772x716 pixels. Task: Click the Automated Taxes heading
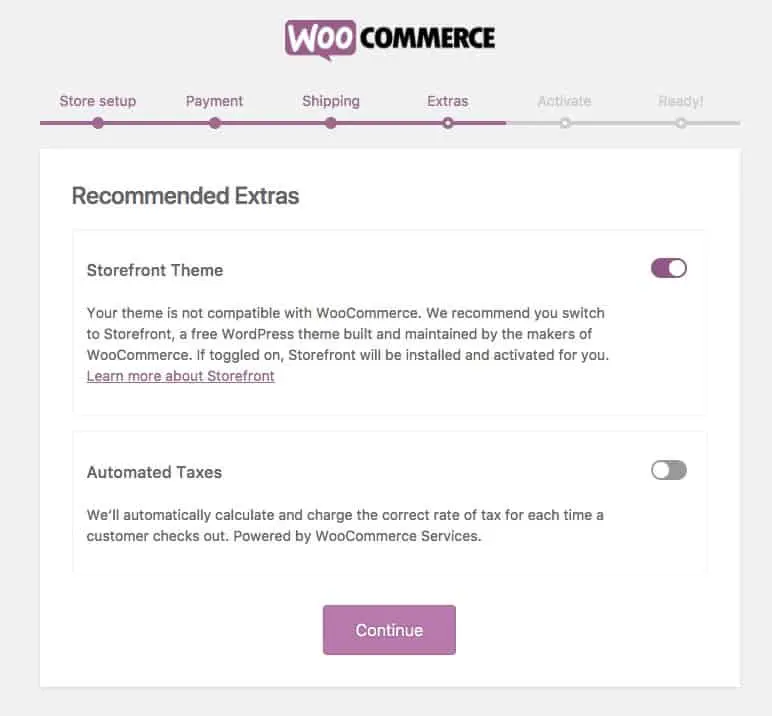click(155, 472)
